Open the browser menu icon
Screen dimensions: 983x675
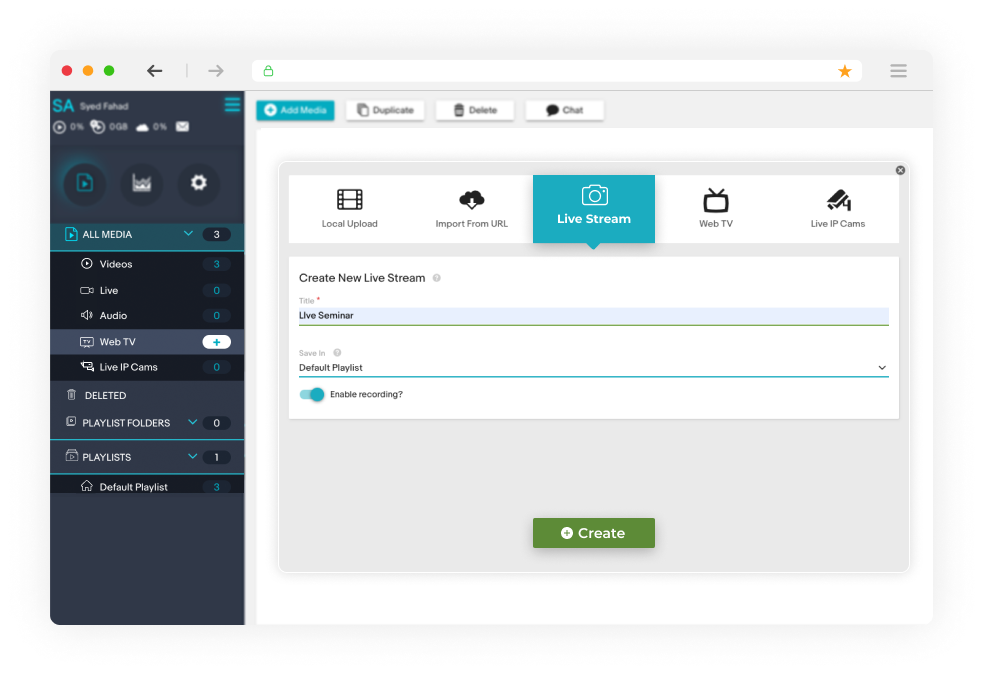pos(898,71)
